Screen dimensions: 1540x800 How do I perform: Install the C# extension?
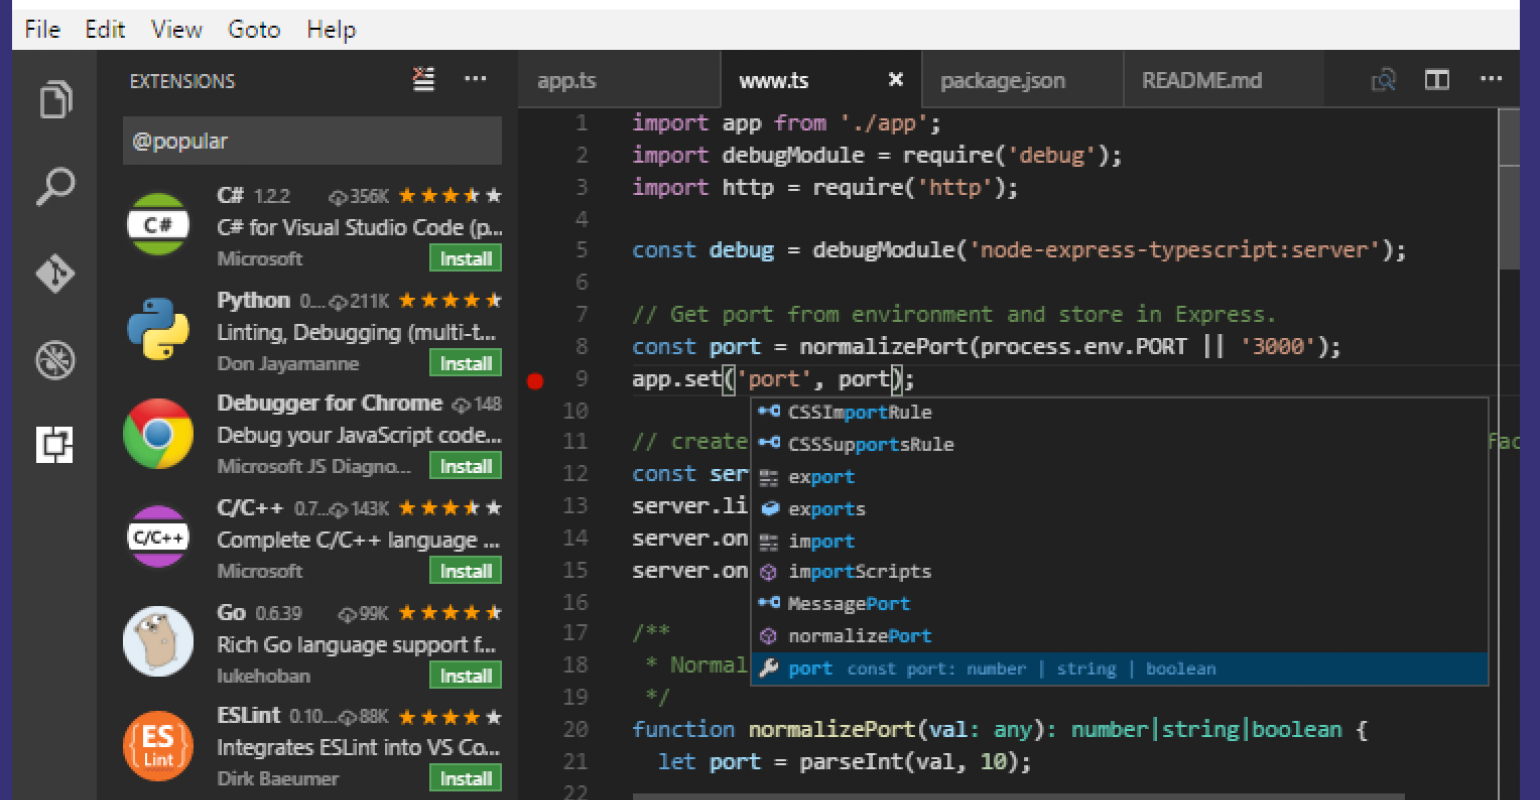click(x=466, y=258)
